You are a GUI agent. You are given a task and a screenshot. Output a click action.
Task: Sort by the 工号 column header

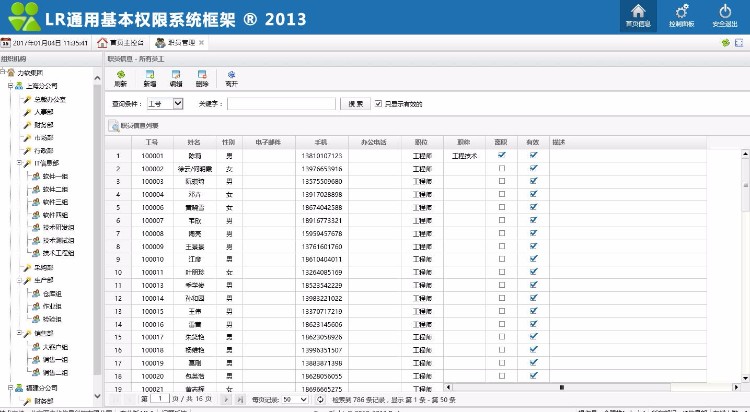pos(152,142)
